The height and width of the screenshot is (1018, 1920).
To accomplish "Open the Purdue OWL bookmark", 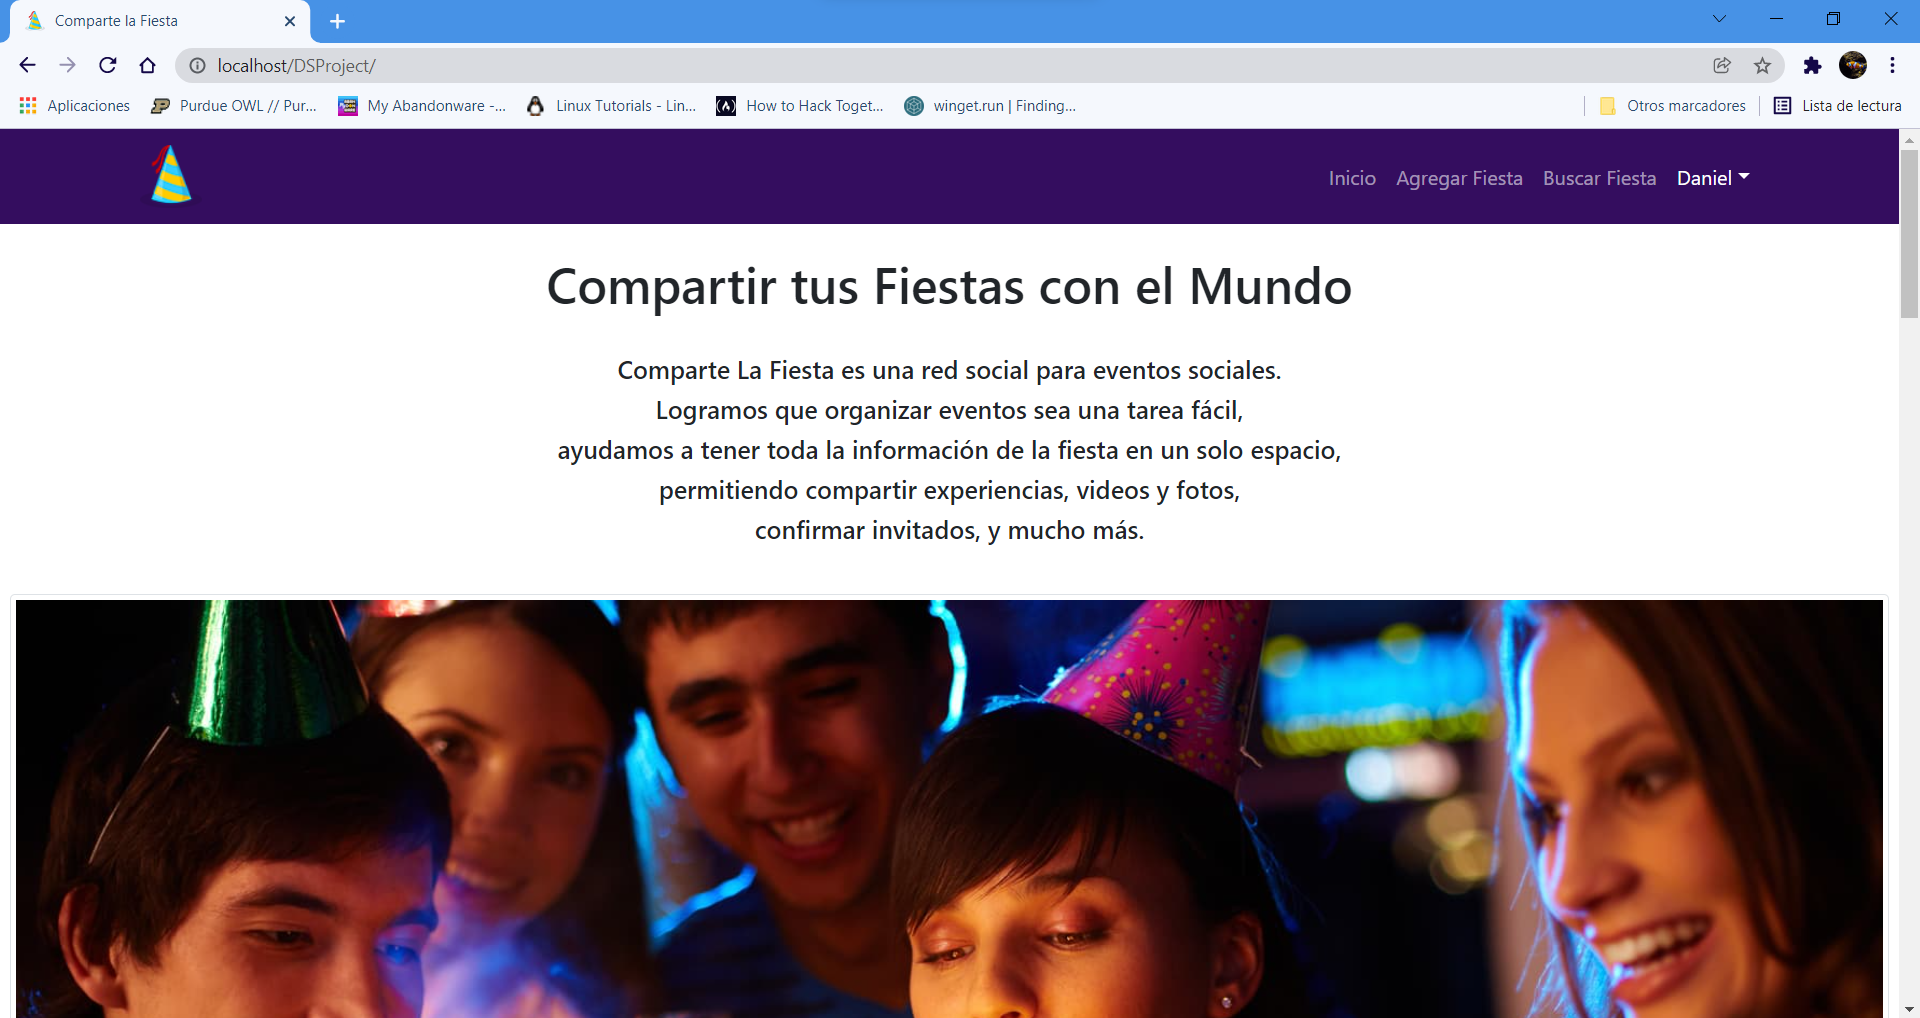I will (234, 106).
